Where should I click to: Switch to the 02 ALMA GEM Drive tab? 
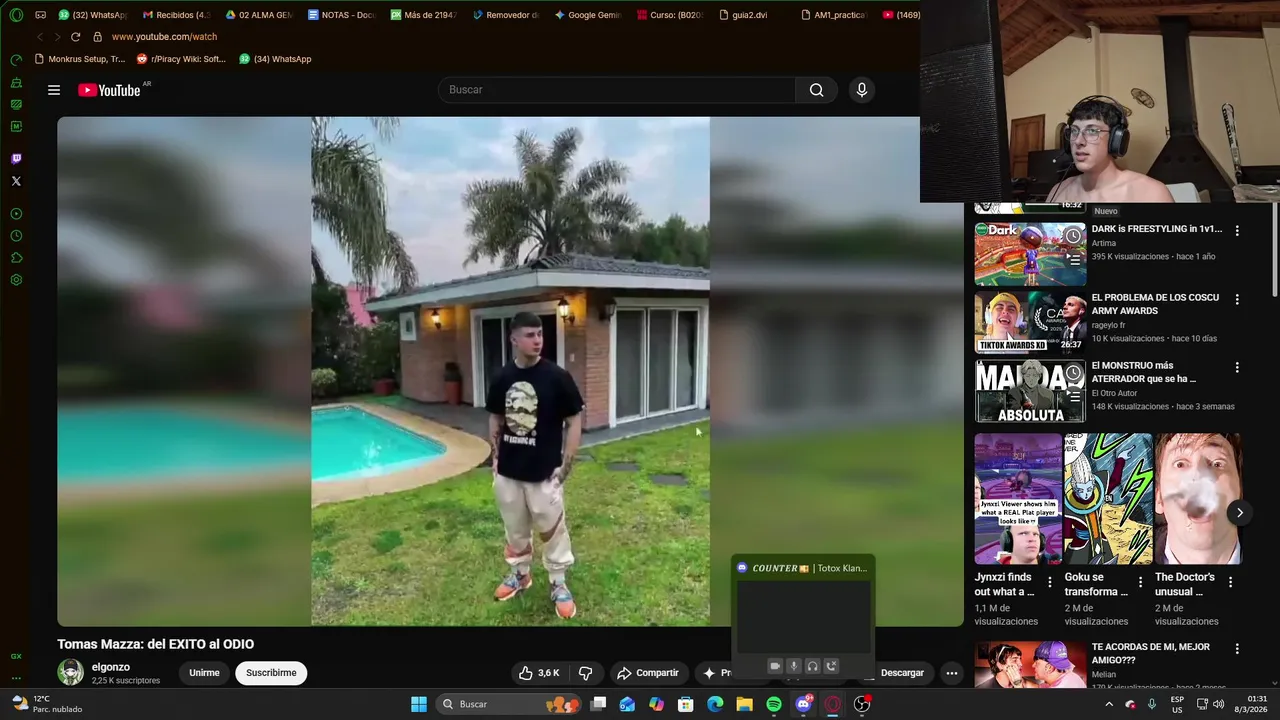click(258, 15)
